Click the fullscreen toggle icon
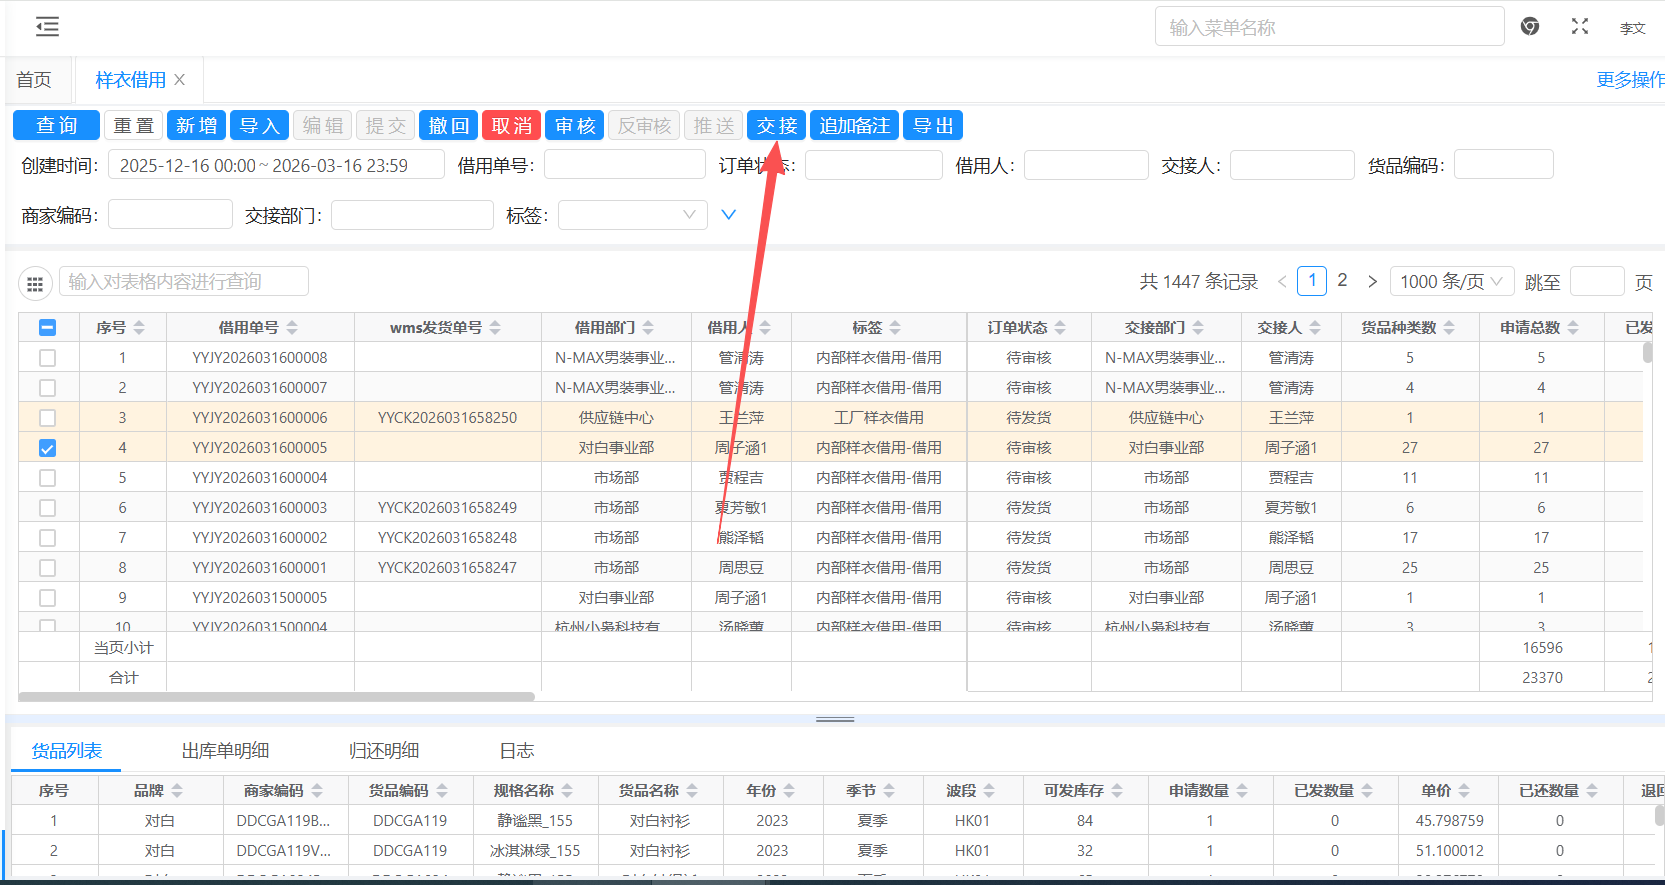Viewport: 1665px width, 885px height. click(x=1579, y=27)
